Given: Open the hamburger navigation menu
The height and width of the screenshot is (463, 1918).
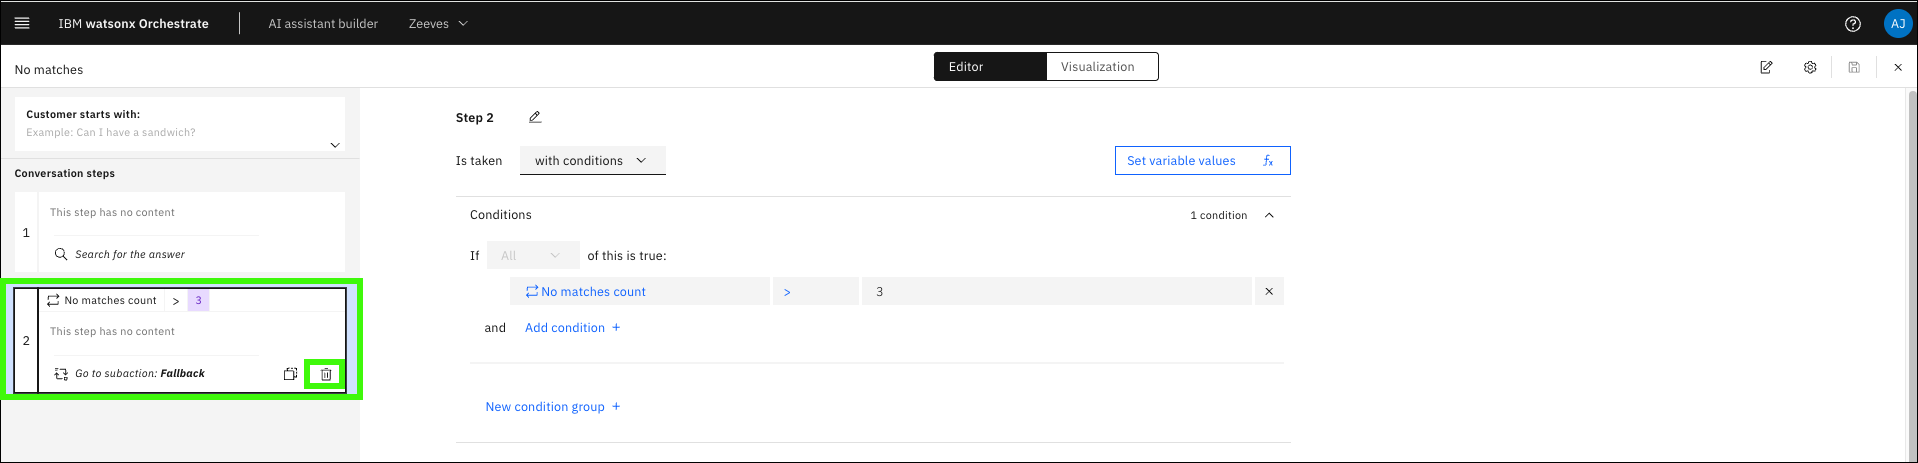Looking at the screenshot, I should click(x=22, y=23).
